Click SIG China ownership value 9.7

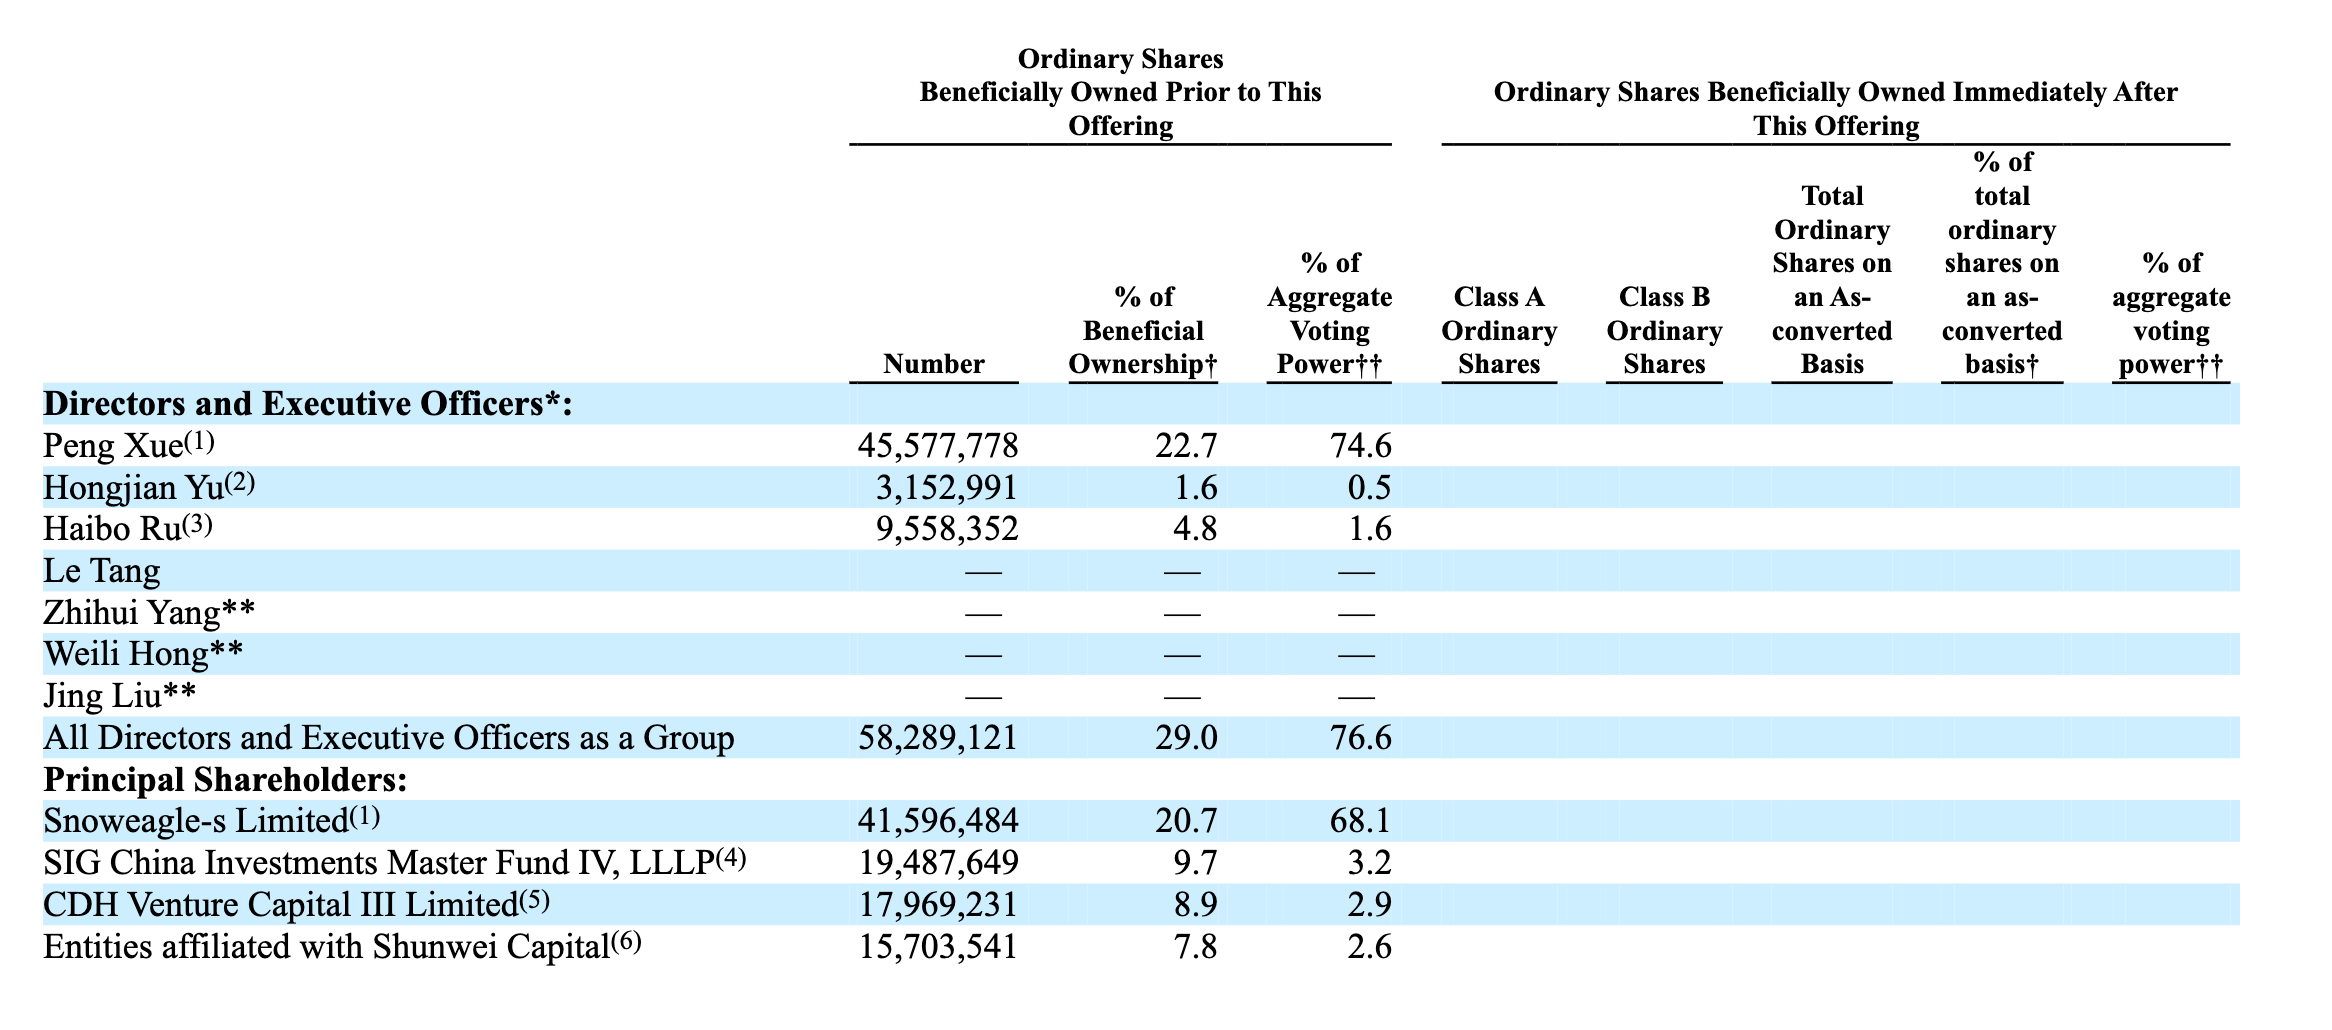point(1195,863)
